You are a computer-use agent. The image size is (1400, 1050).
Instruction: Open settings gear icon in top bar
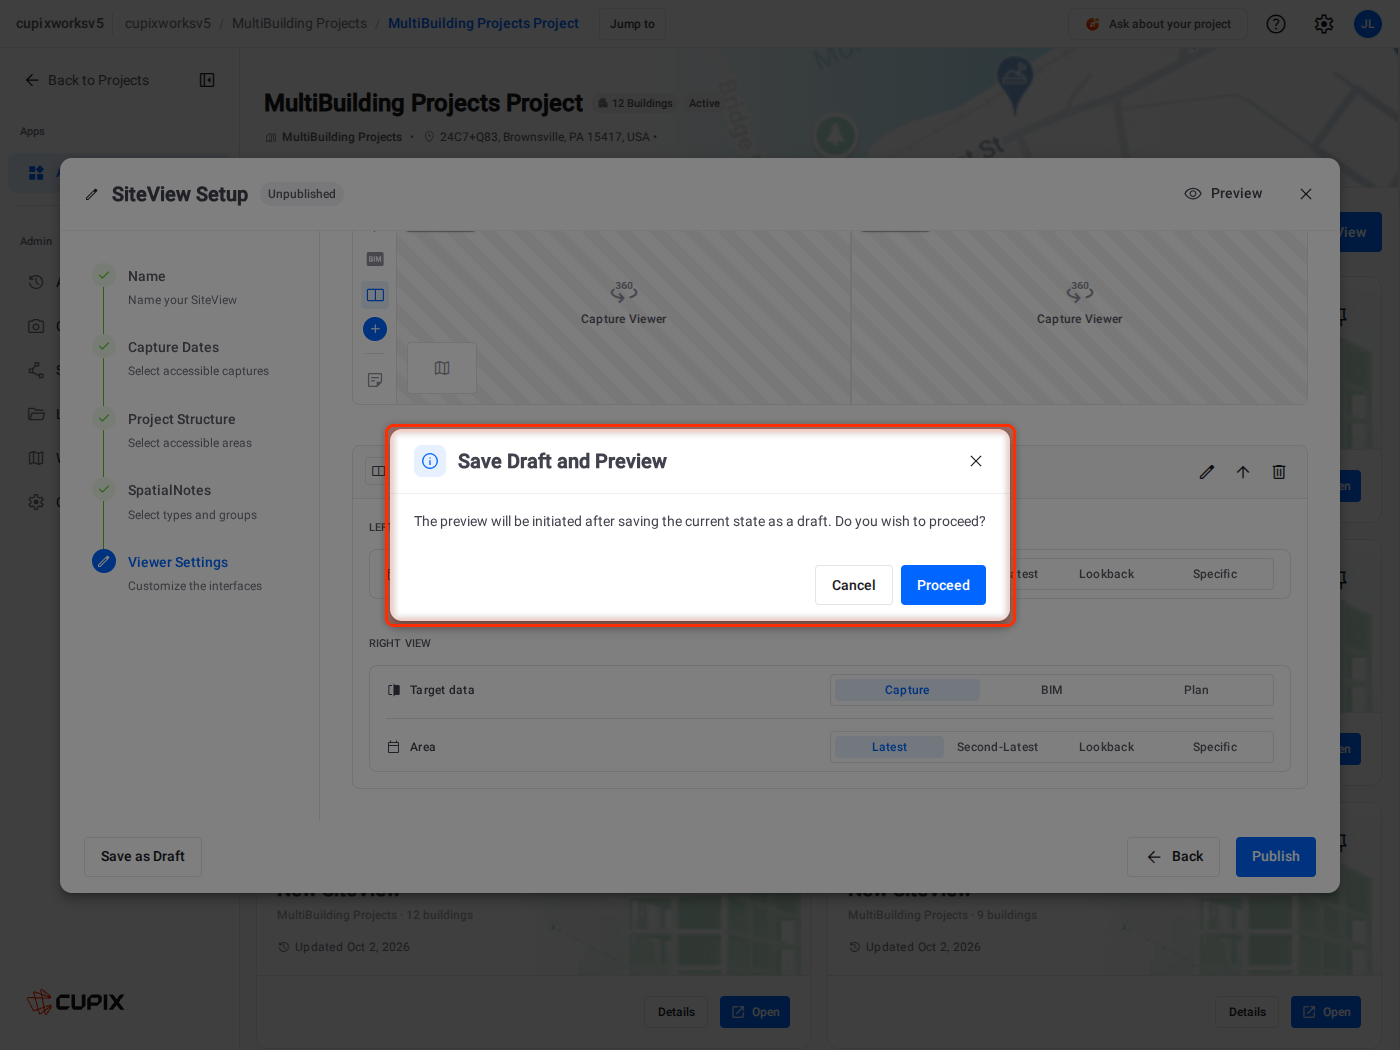tap(1324, 24)
